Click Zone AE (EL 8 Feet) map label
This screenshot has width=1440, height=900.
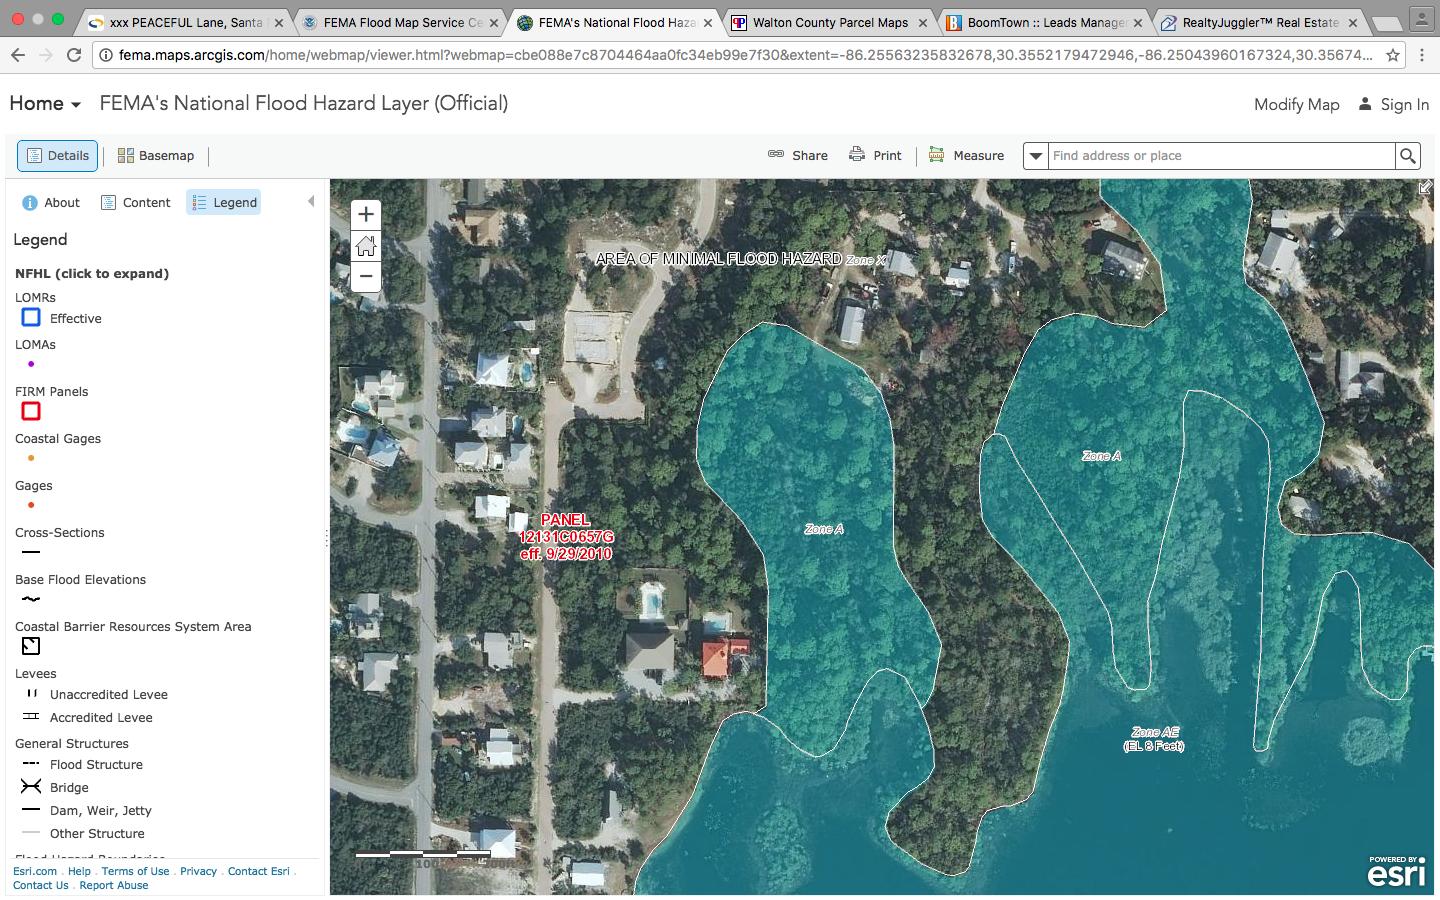[1154, 739]
